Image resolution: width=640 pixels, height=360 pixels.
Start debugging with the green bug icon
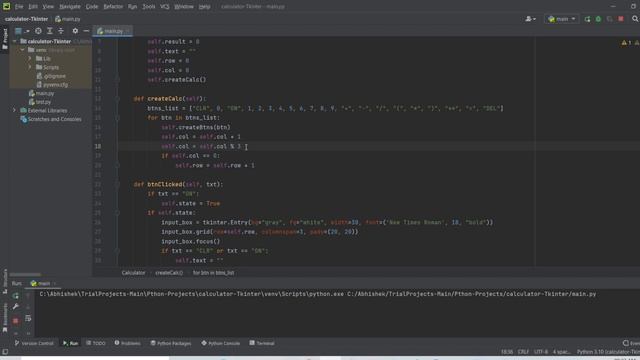pos(598,19)
